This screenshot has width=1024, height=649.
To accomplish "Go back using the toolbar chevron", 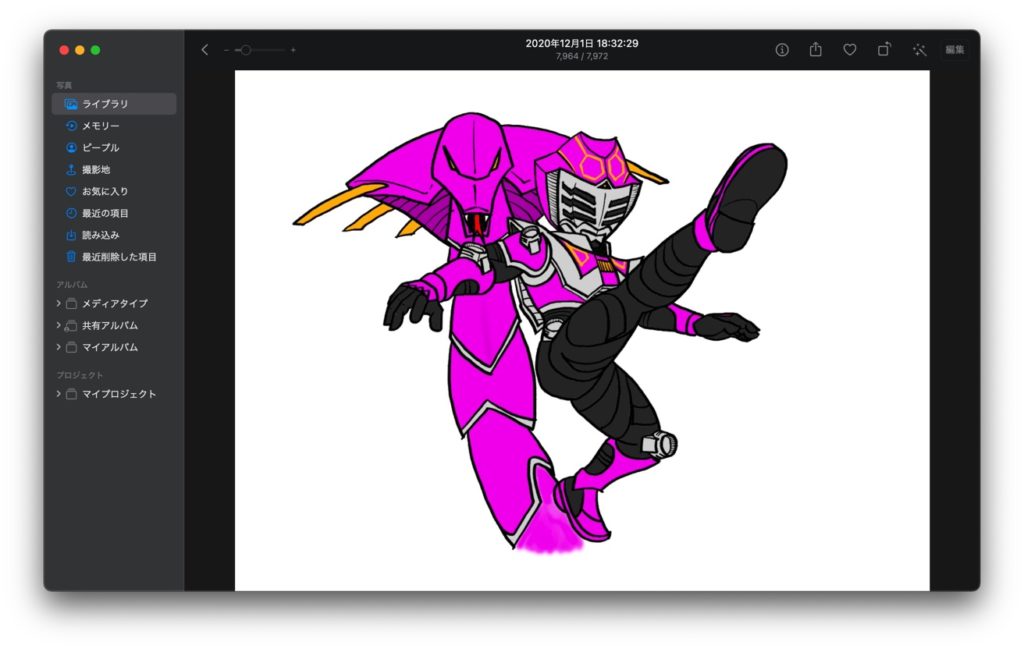I will click(204, 50).
